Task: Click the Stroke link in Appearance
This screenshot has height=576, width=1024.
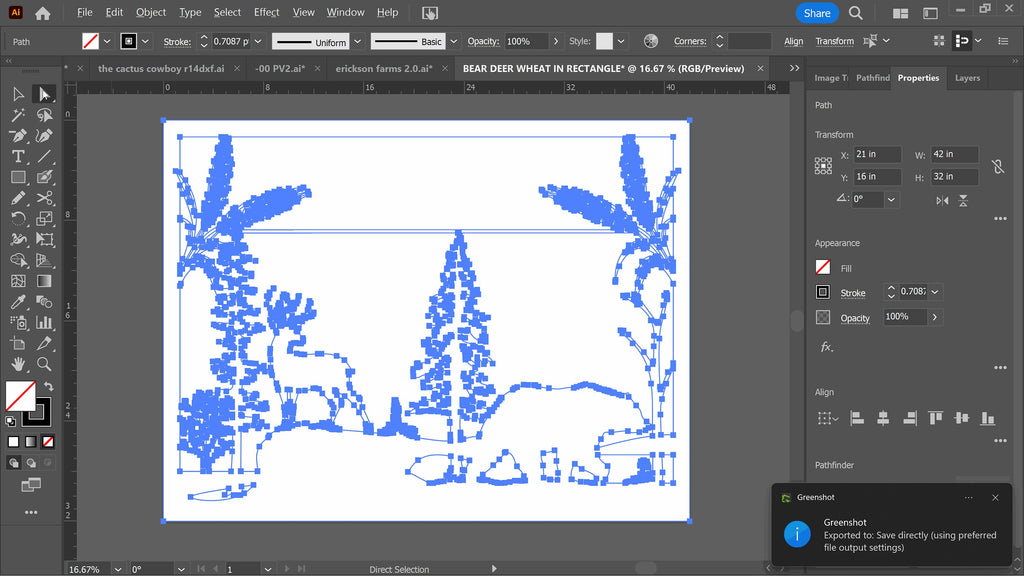Action: pos(853,293)
